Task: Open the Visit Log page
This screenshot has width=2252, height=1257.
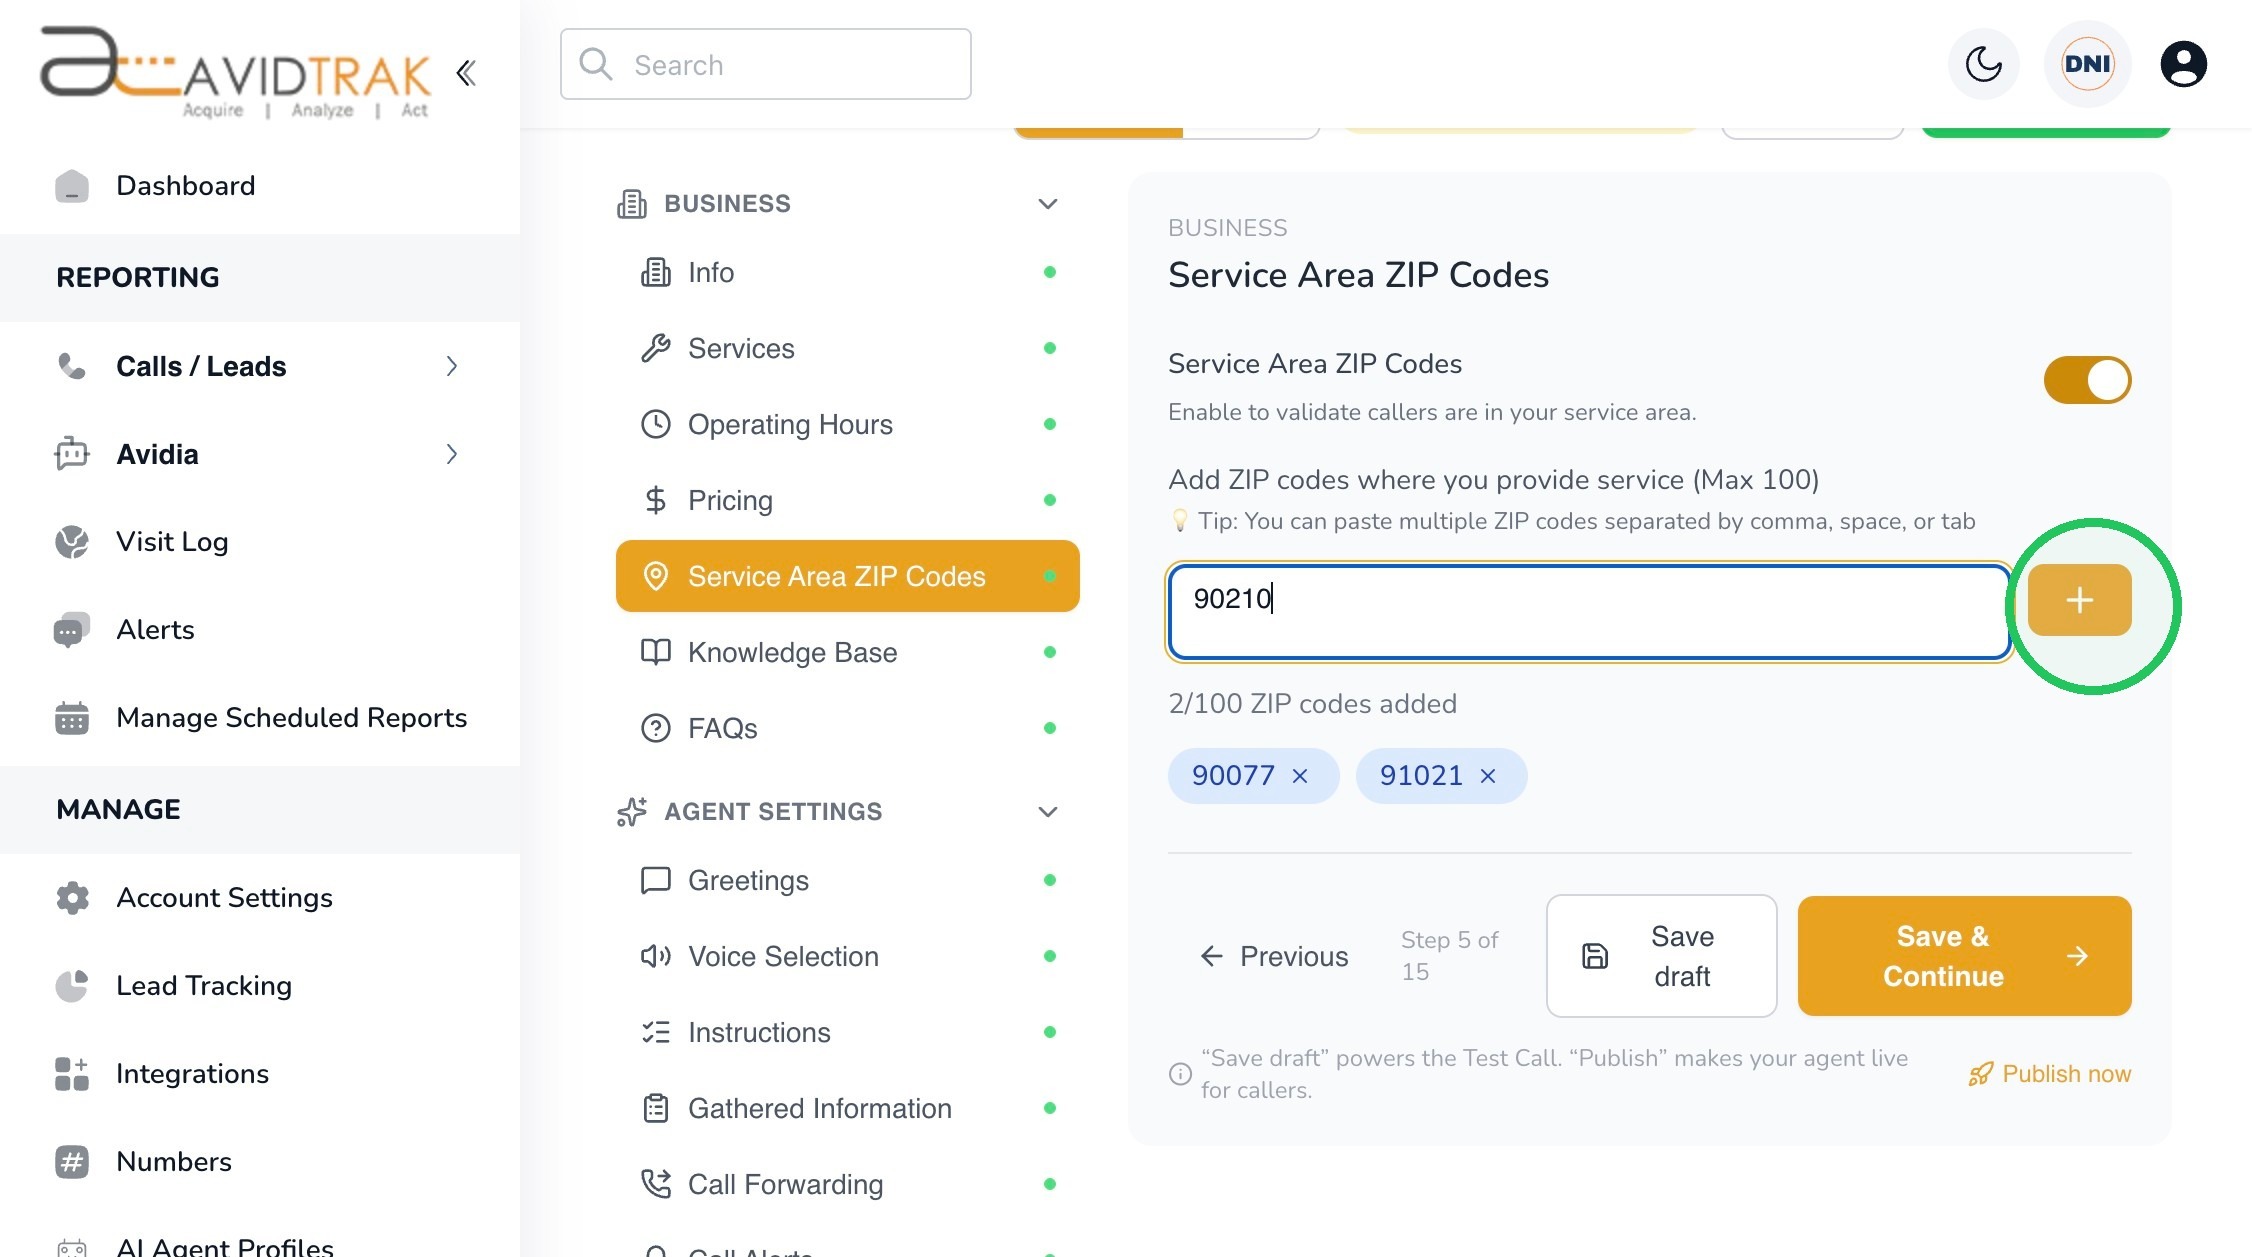Action: [x=172, y=542]
